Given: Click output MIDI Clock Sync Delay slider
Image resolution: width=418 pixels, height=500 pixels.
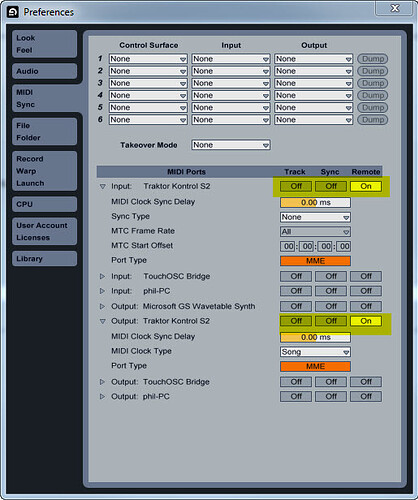Looking at the screenshot, I should [315, 337].
